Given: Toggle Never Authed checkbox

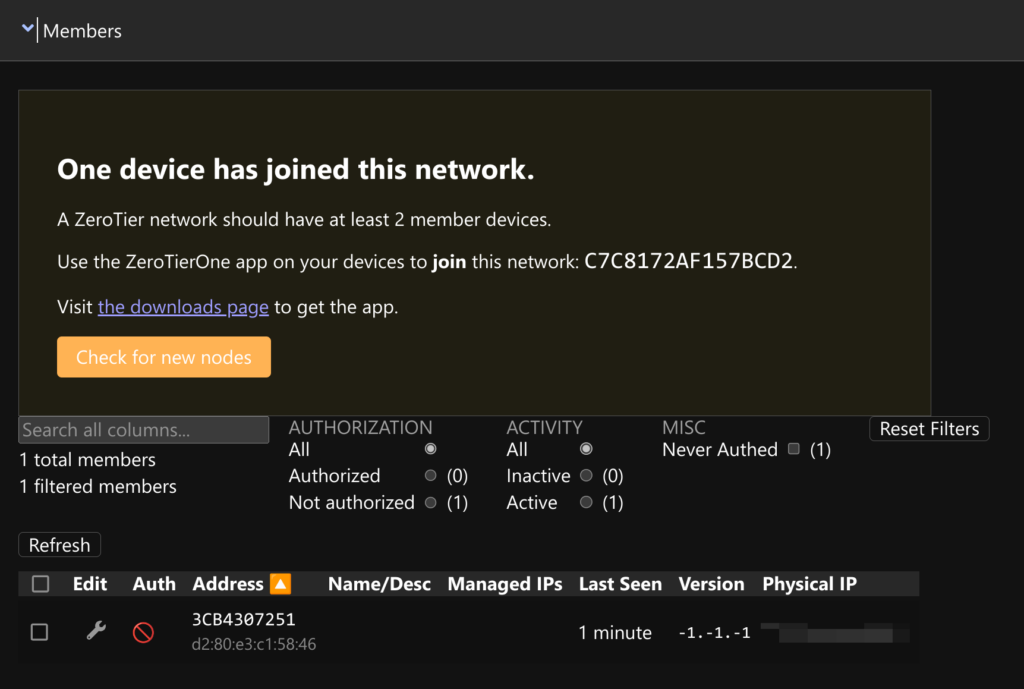Looking at the screenshot, I should [x=794, y=449].
